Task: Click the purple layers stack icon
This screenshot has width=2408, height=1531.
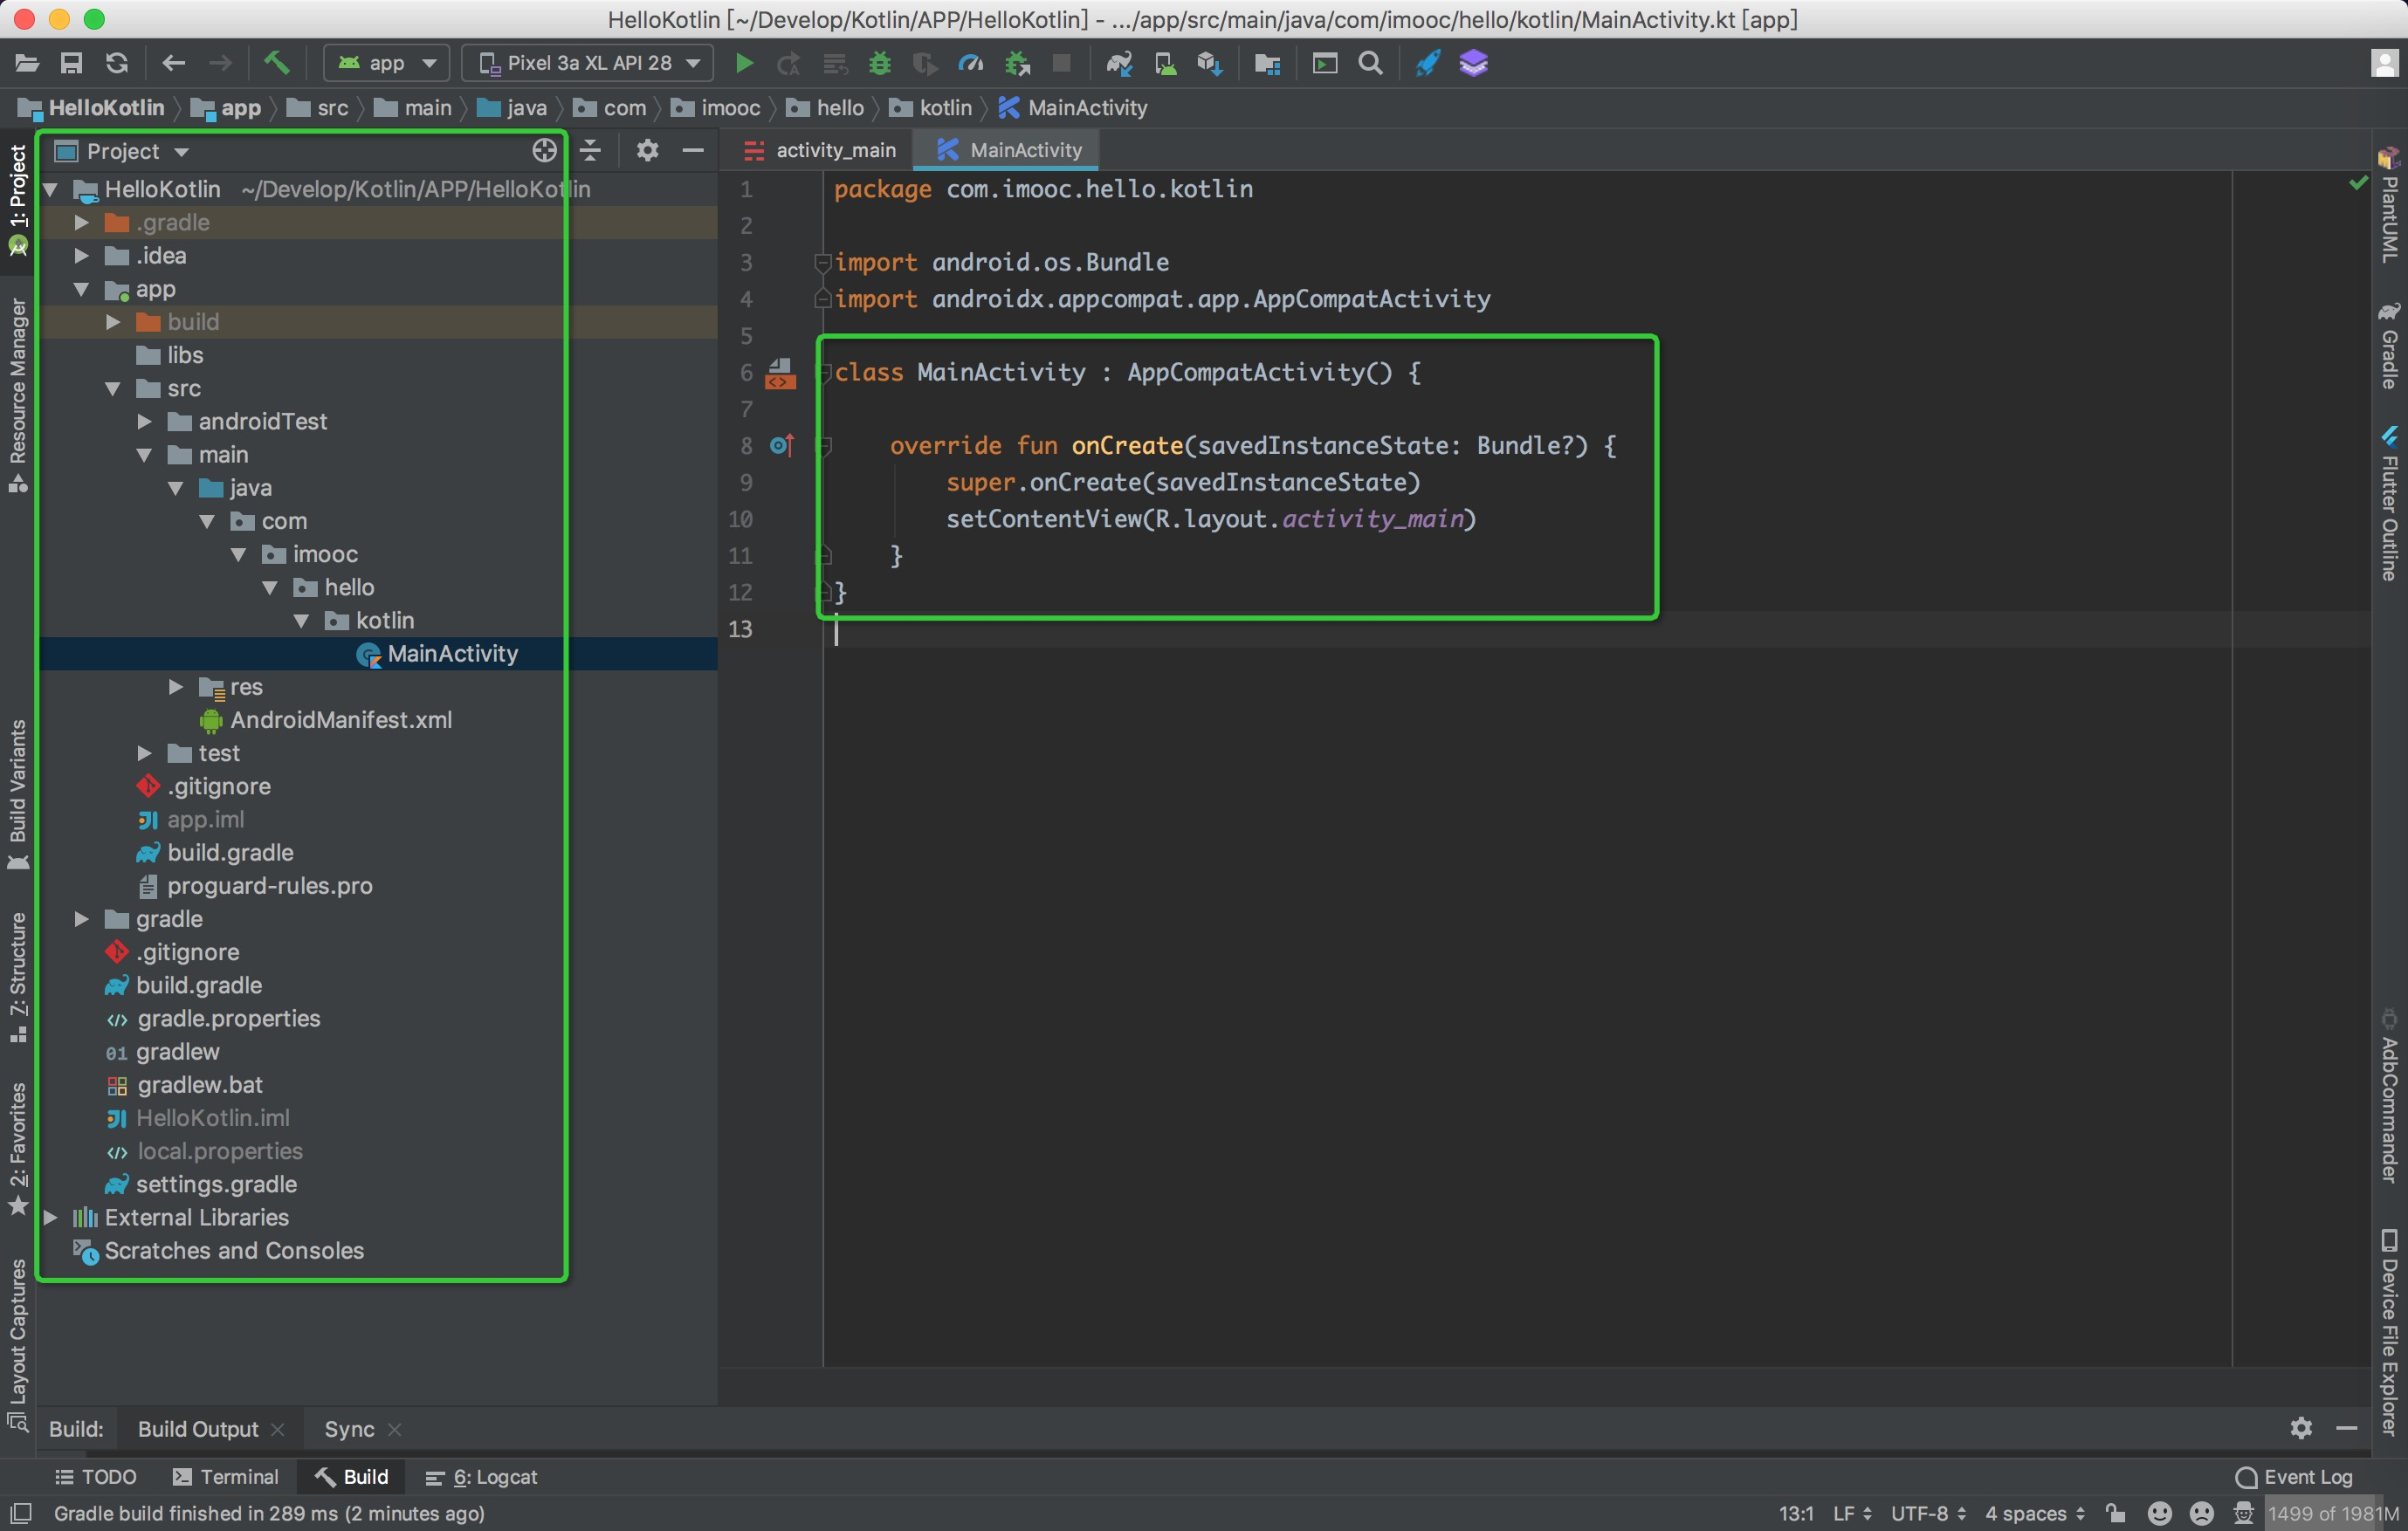Action: [1473, 64]
